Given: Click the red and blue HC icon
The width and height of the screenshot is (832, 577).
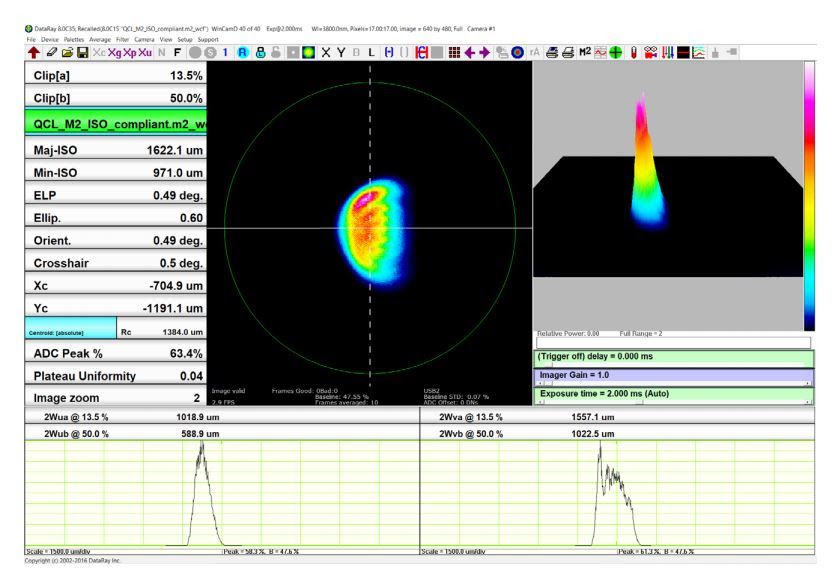Looking at the screenshot, I should pos(422,52).
